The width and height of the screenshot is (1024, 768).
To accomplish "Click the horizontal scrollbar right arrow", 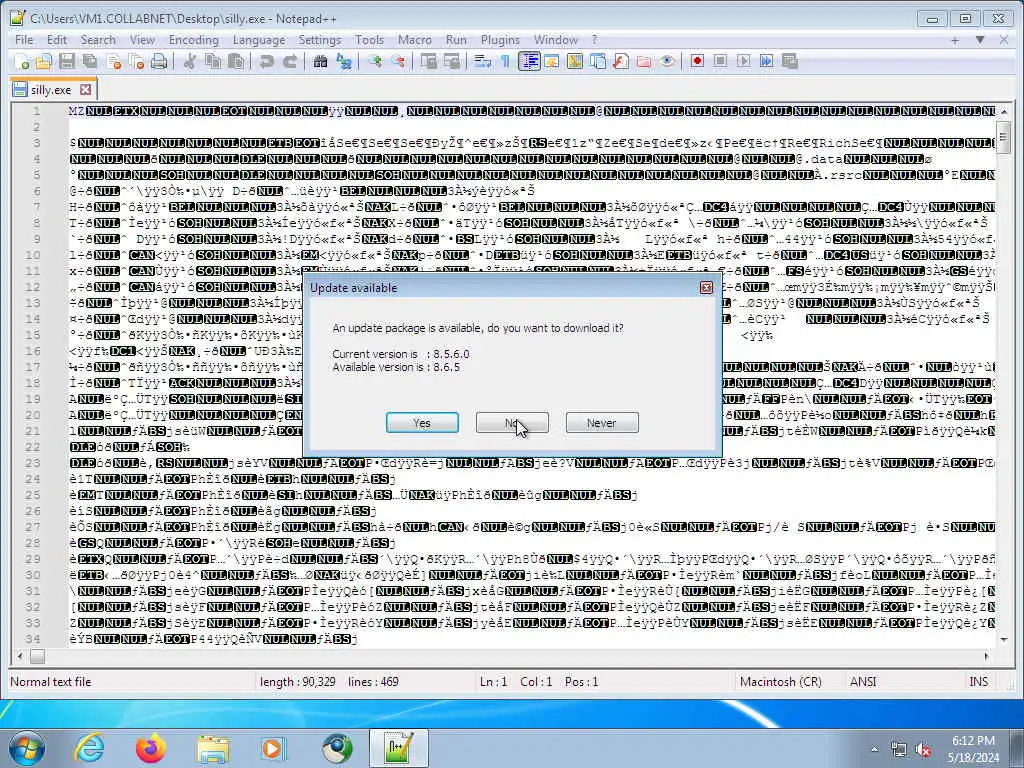I will click(x=986, y=656).
